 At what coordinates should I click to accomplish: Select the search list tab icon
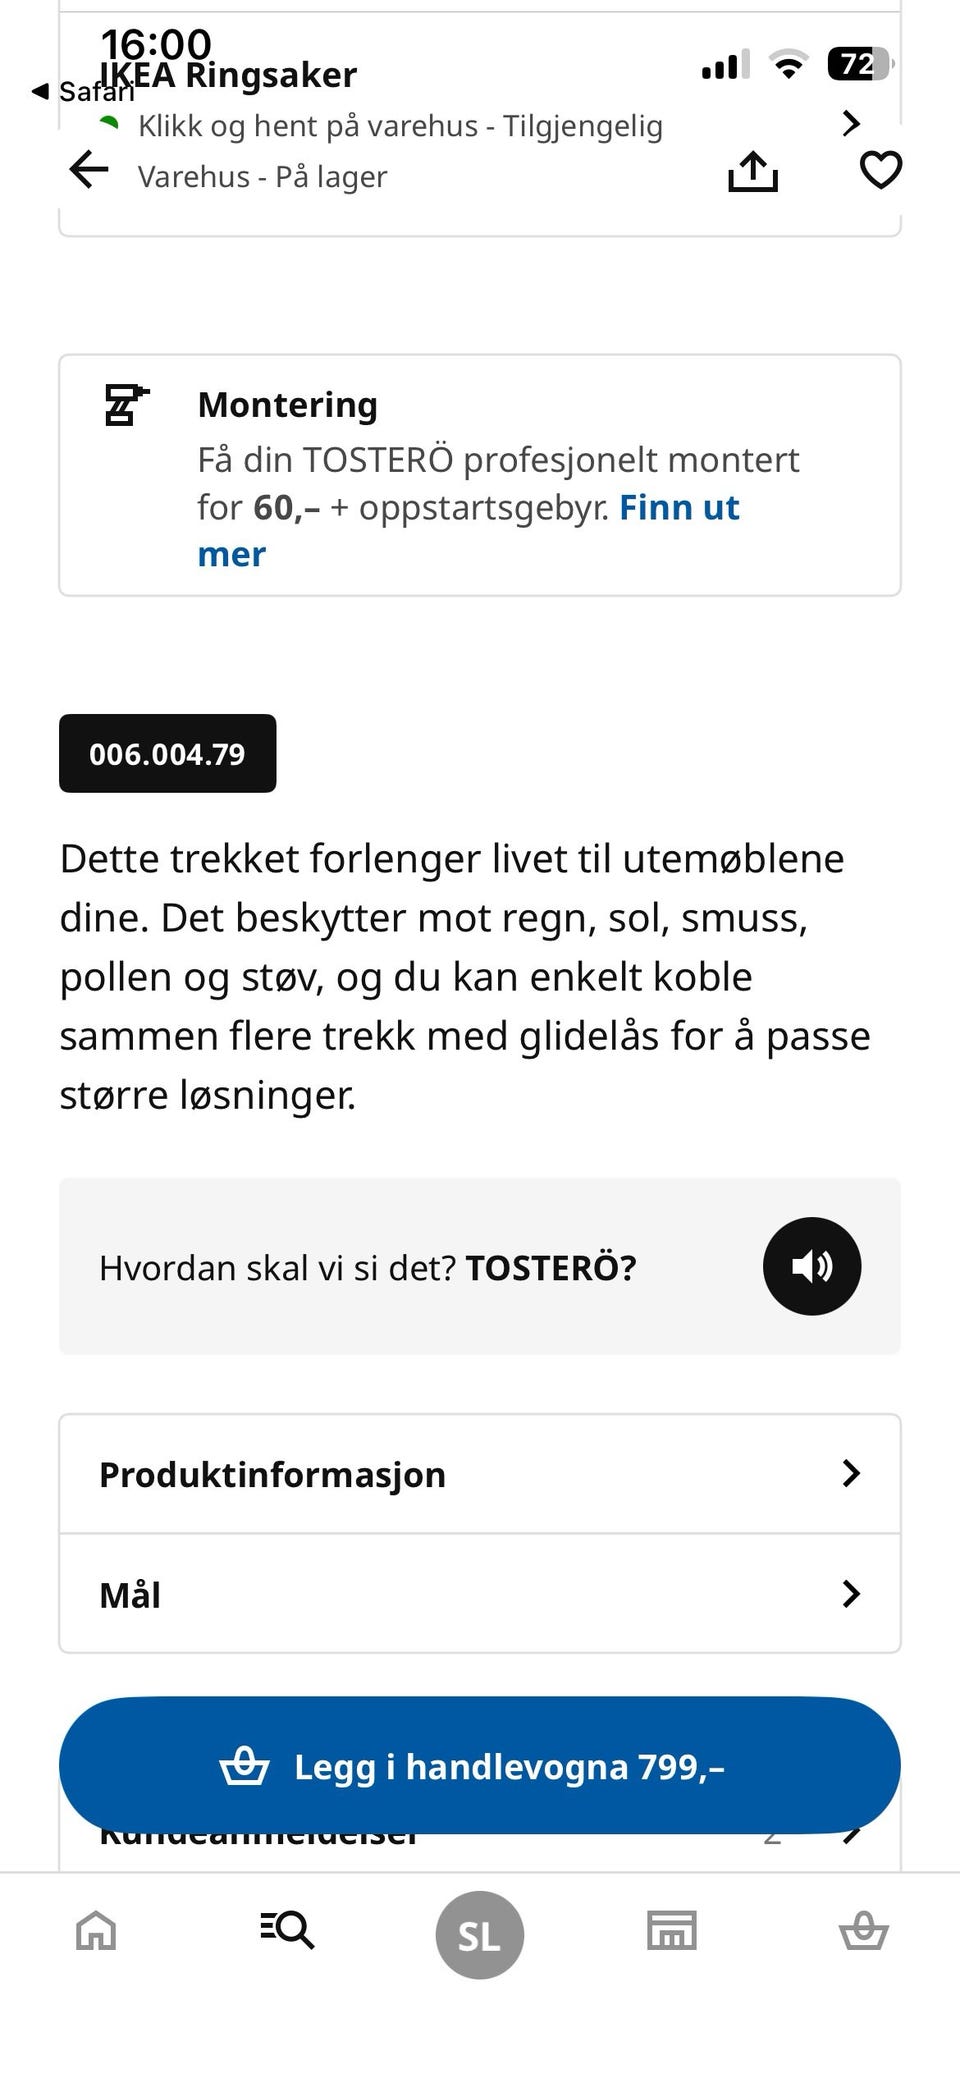coord(288,1929)
